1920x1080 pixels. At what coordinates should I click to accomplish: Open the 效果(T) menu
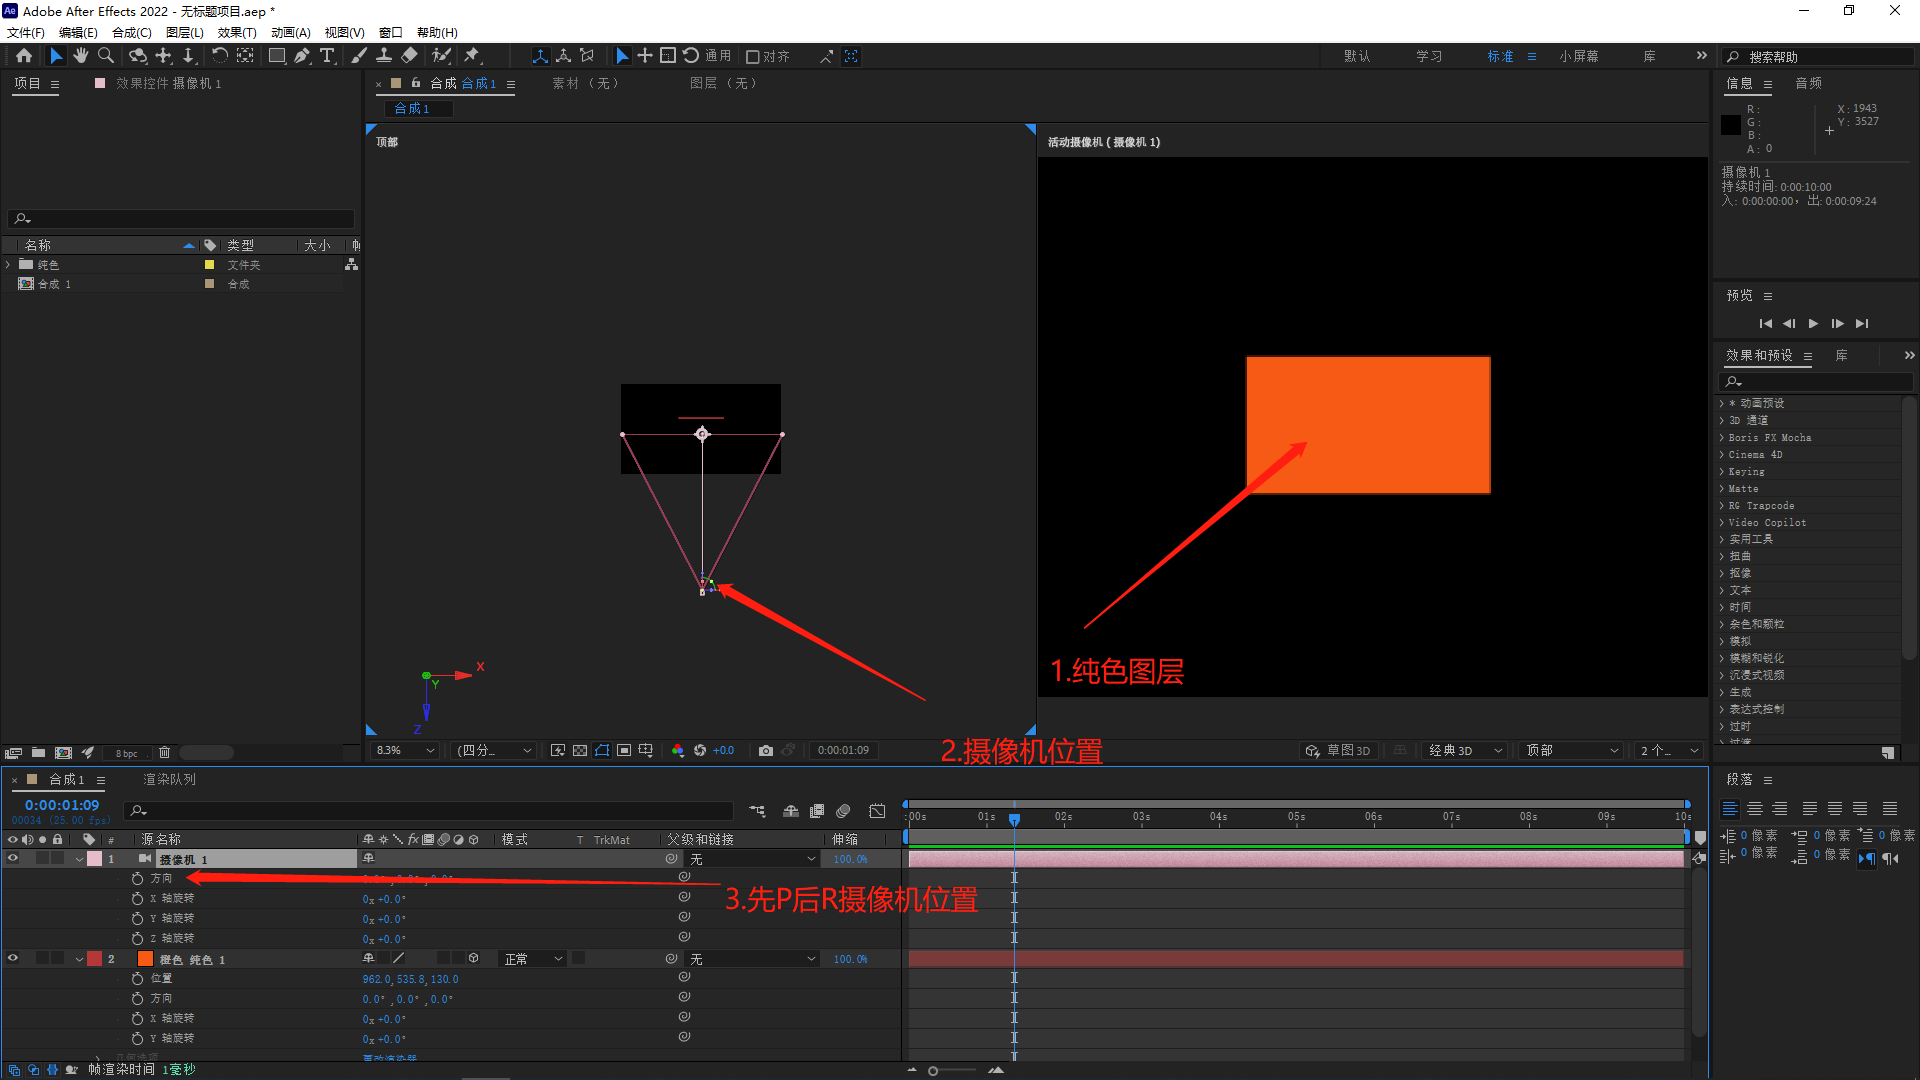[237, 32]
